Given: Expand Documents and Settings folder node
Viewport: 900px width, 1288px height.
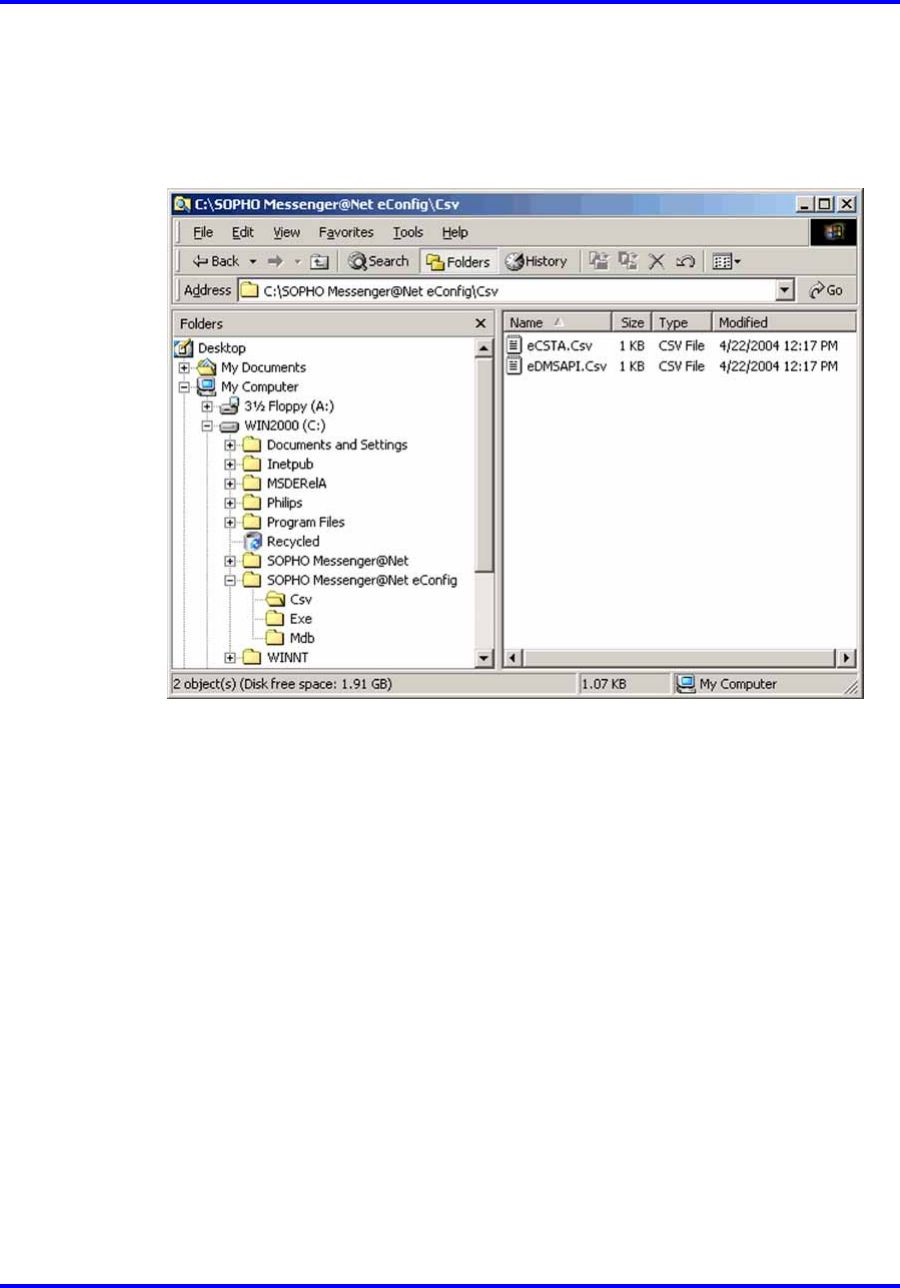Looking at the screenshot, I should coord(231,445).
